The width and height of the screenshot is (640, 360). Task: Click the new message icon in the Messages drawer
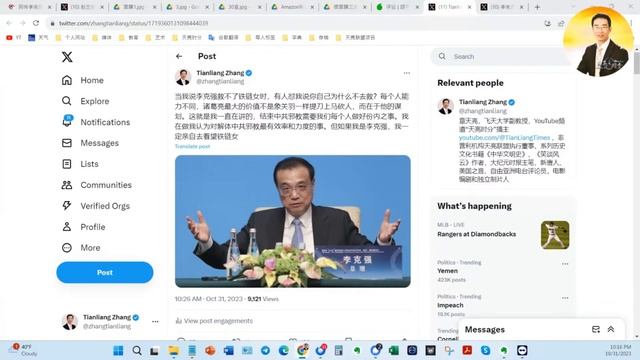596,329
